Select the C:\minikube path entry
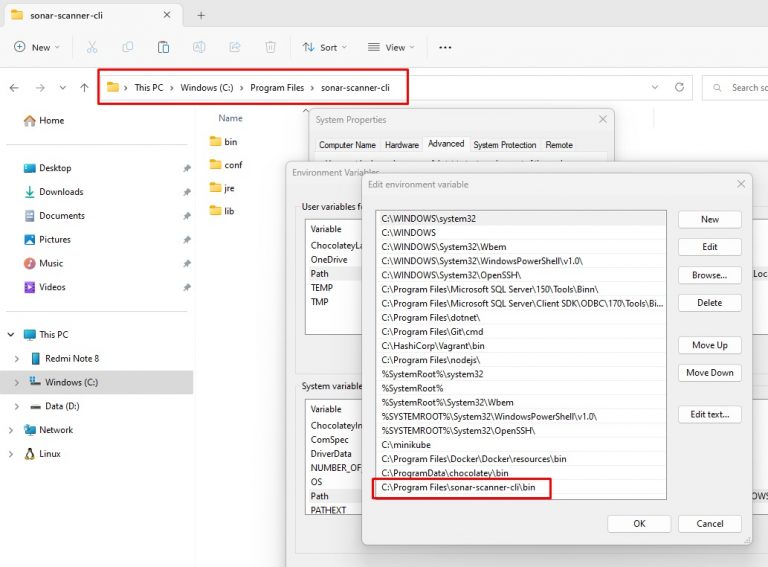The image size is (768, 567). pos(521,445)
